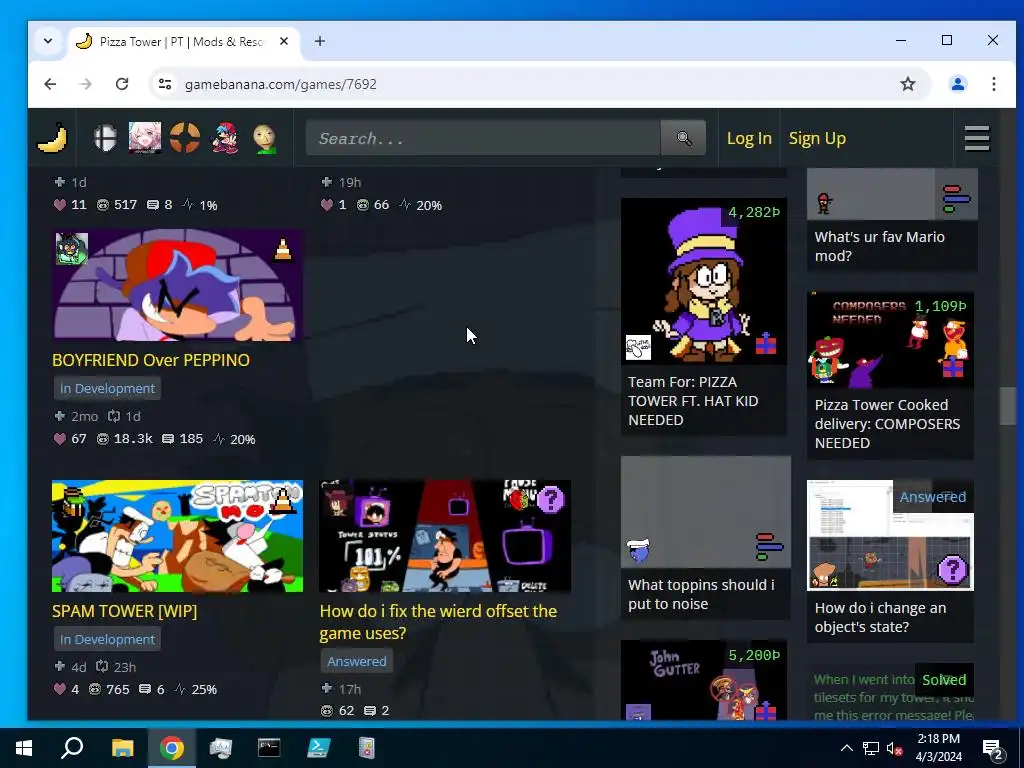The width and height of the screenshot is (1024, 768).
Task: Open the Super Smash Bros game icon
Action: 106,138
